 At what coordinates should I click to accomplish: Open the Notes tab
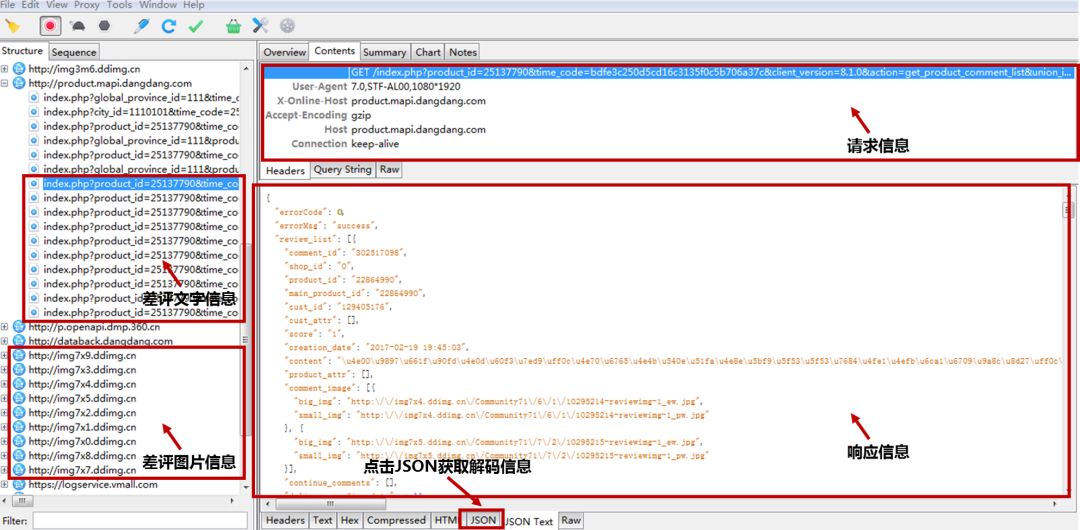click(x=463, y=52)
